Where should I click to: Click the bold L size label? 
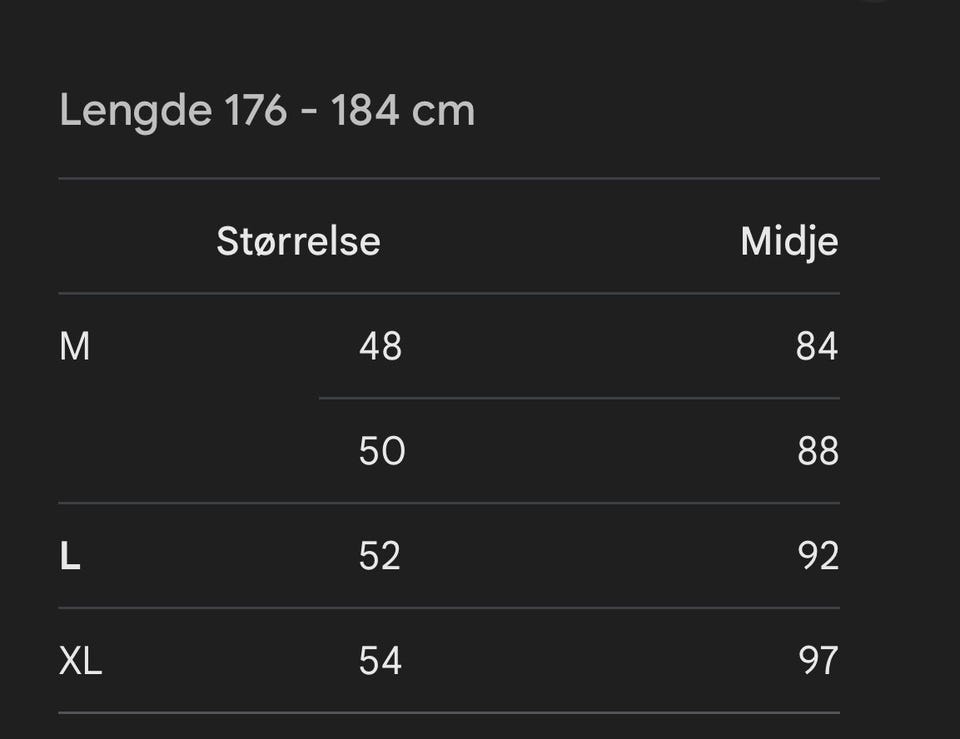[x=70, y=556]
